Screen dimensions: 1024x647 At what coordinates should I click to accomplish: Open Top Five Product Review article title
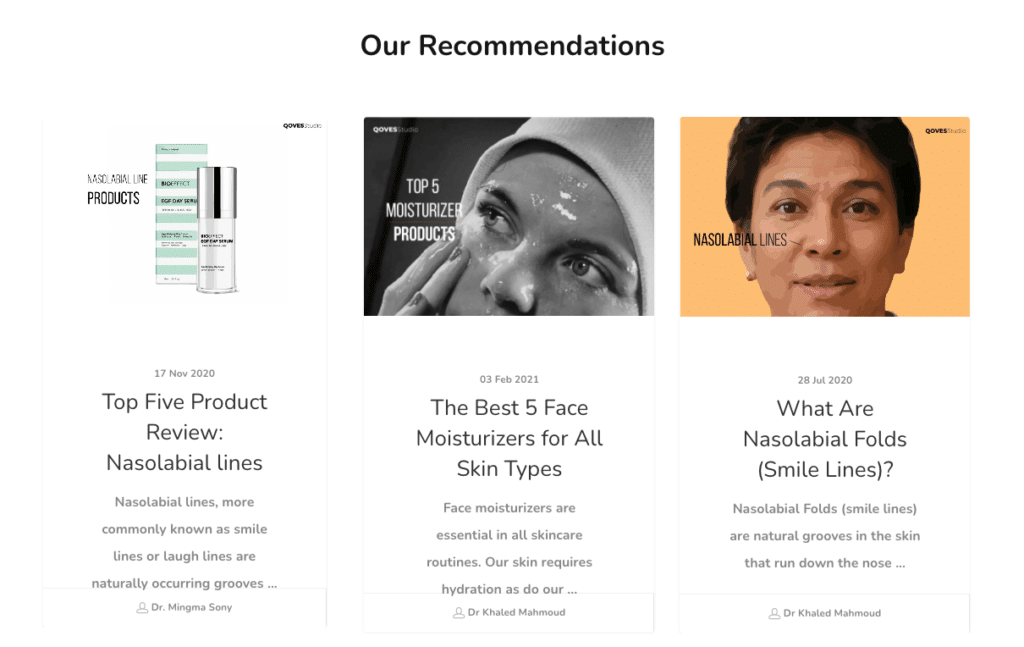pos(185,432)
